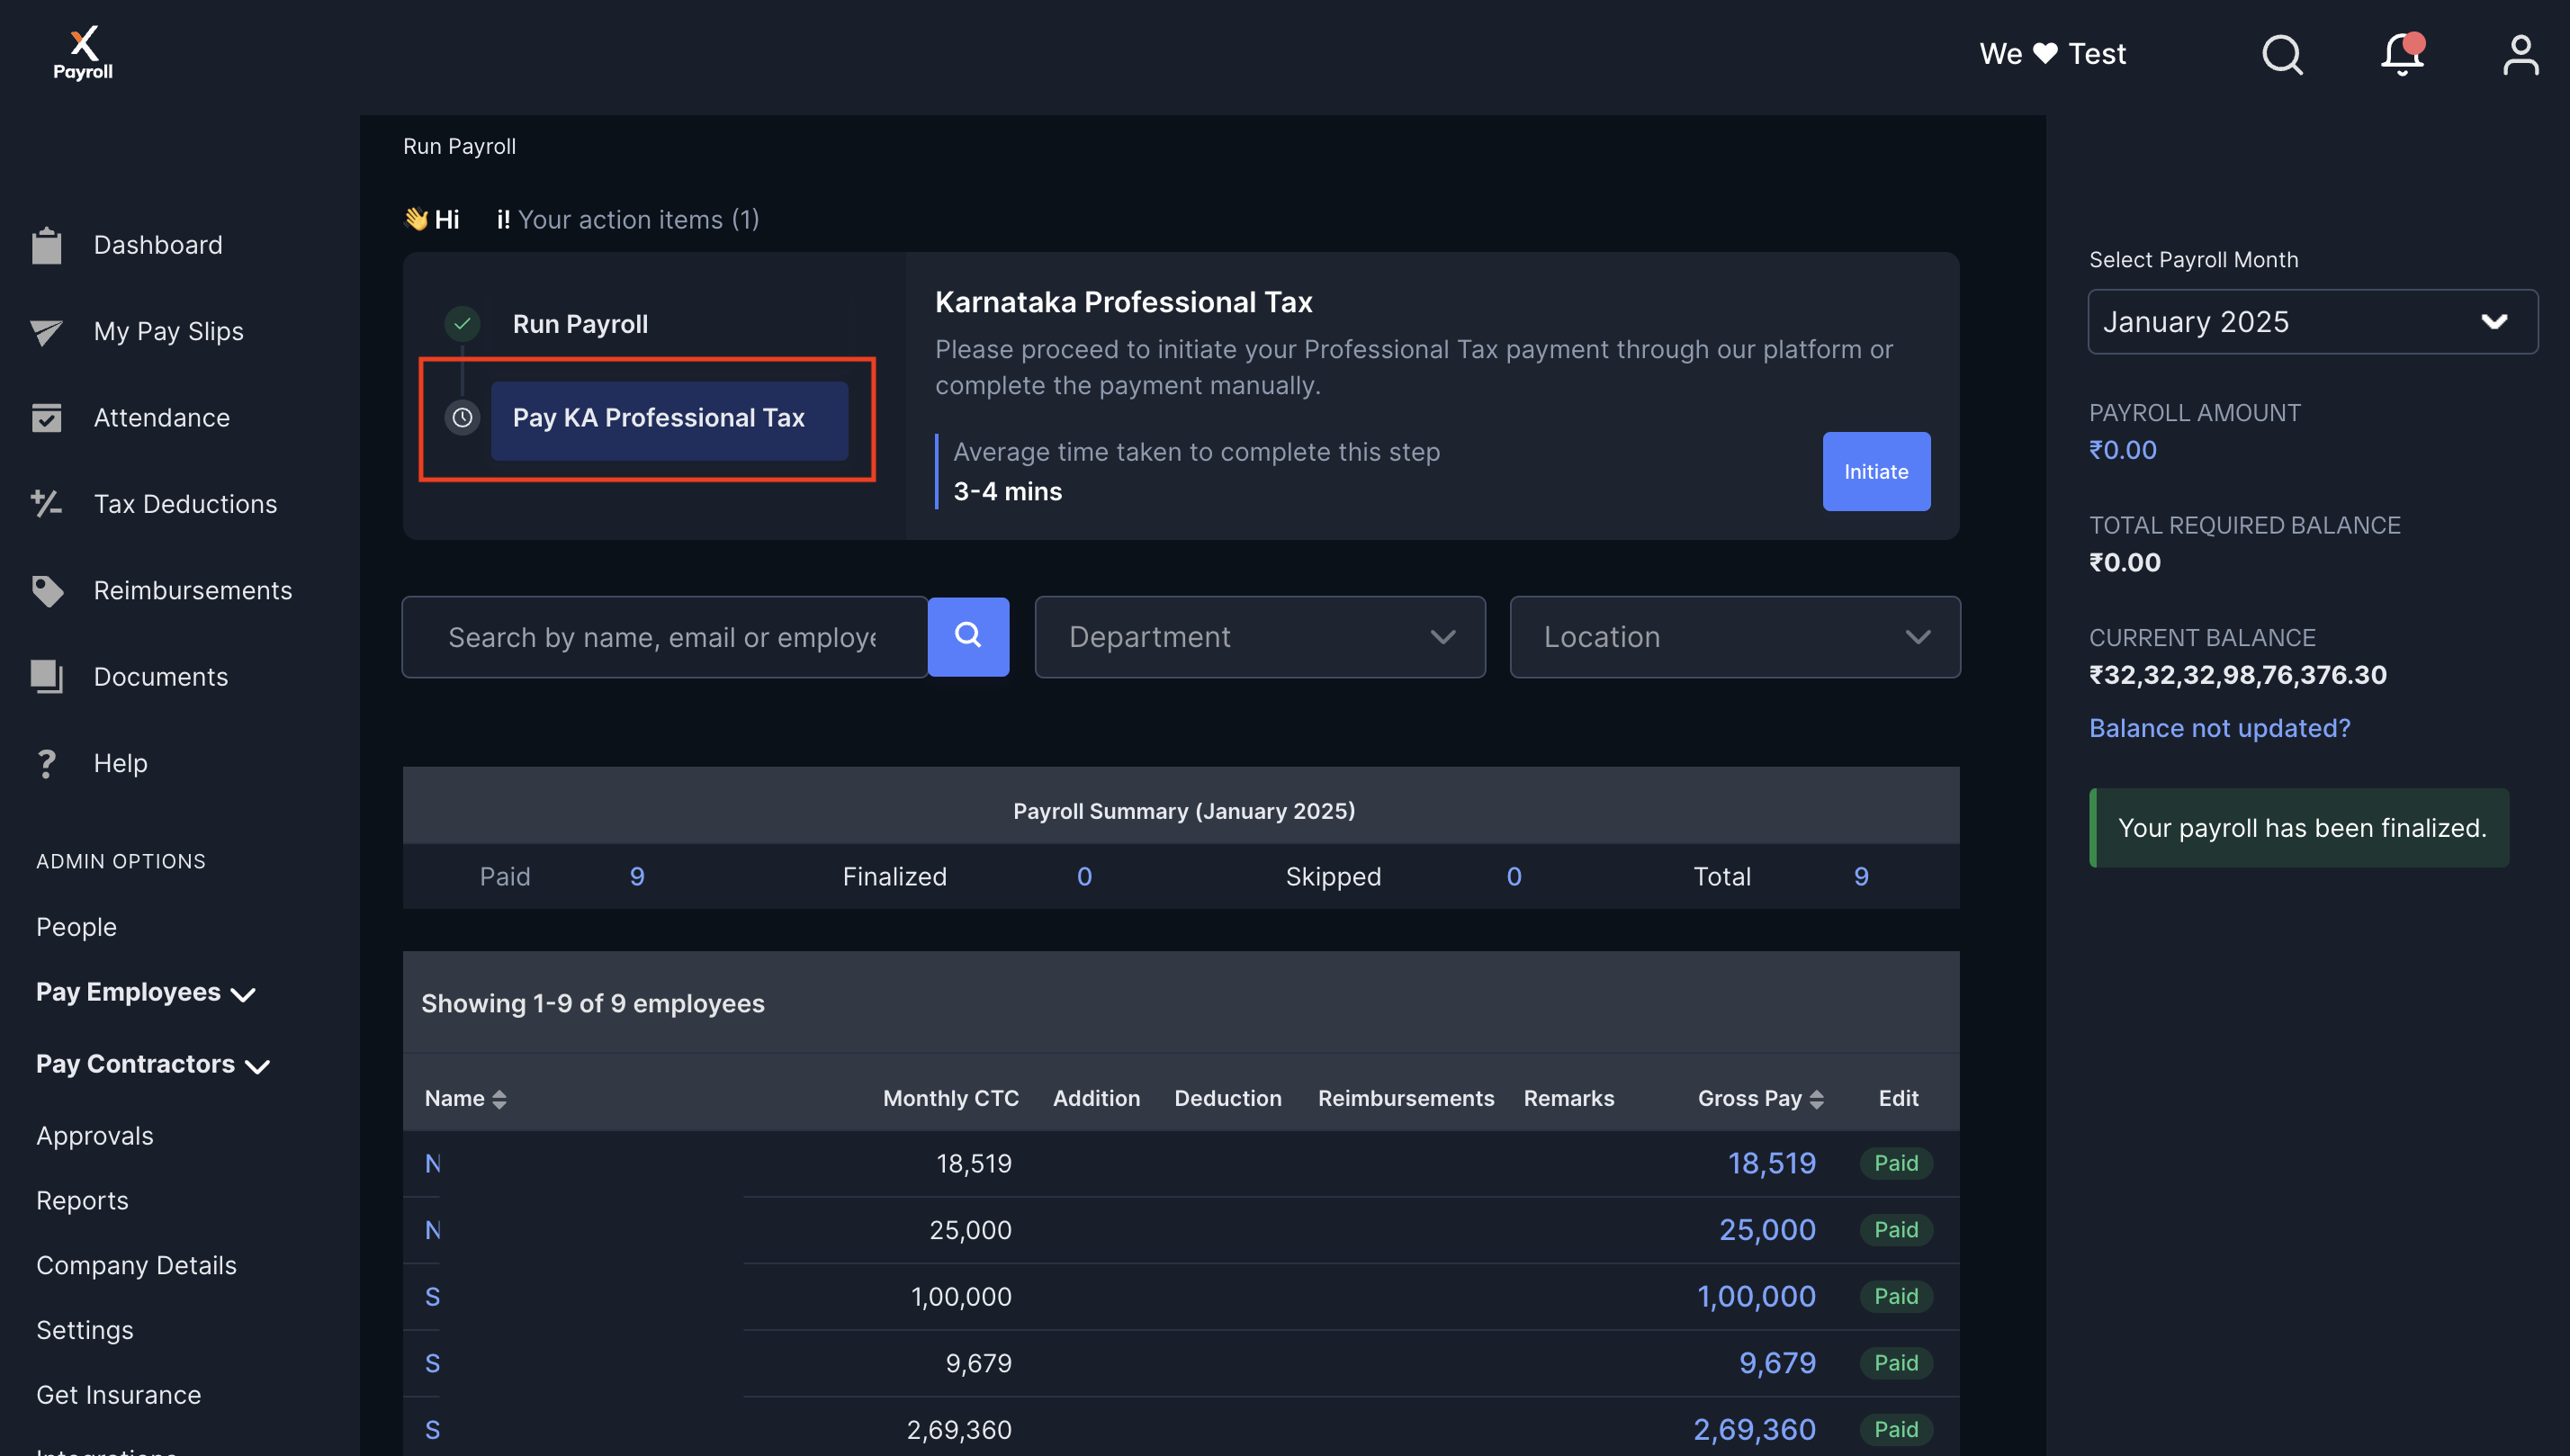Click the Dashboard sidebar icon
2570x1456 pixels.
[46, 246]
